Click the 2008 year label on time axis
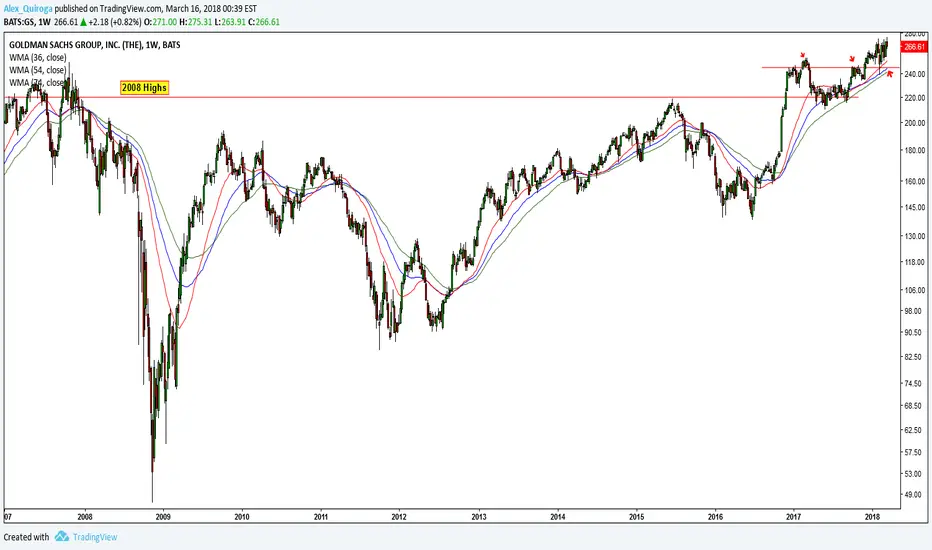 pyautogui.click(x=84, y=517)
